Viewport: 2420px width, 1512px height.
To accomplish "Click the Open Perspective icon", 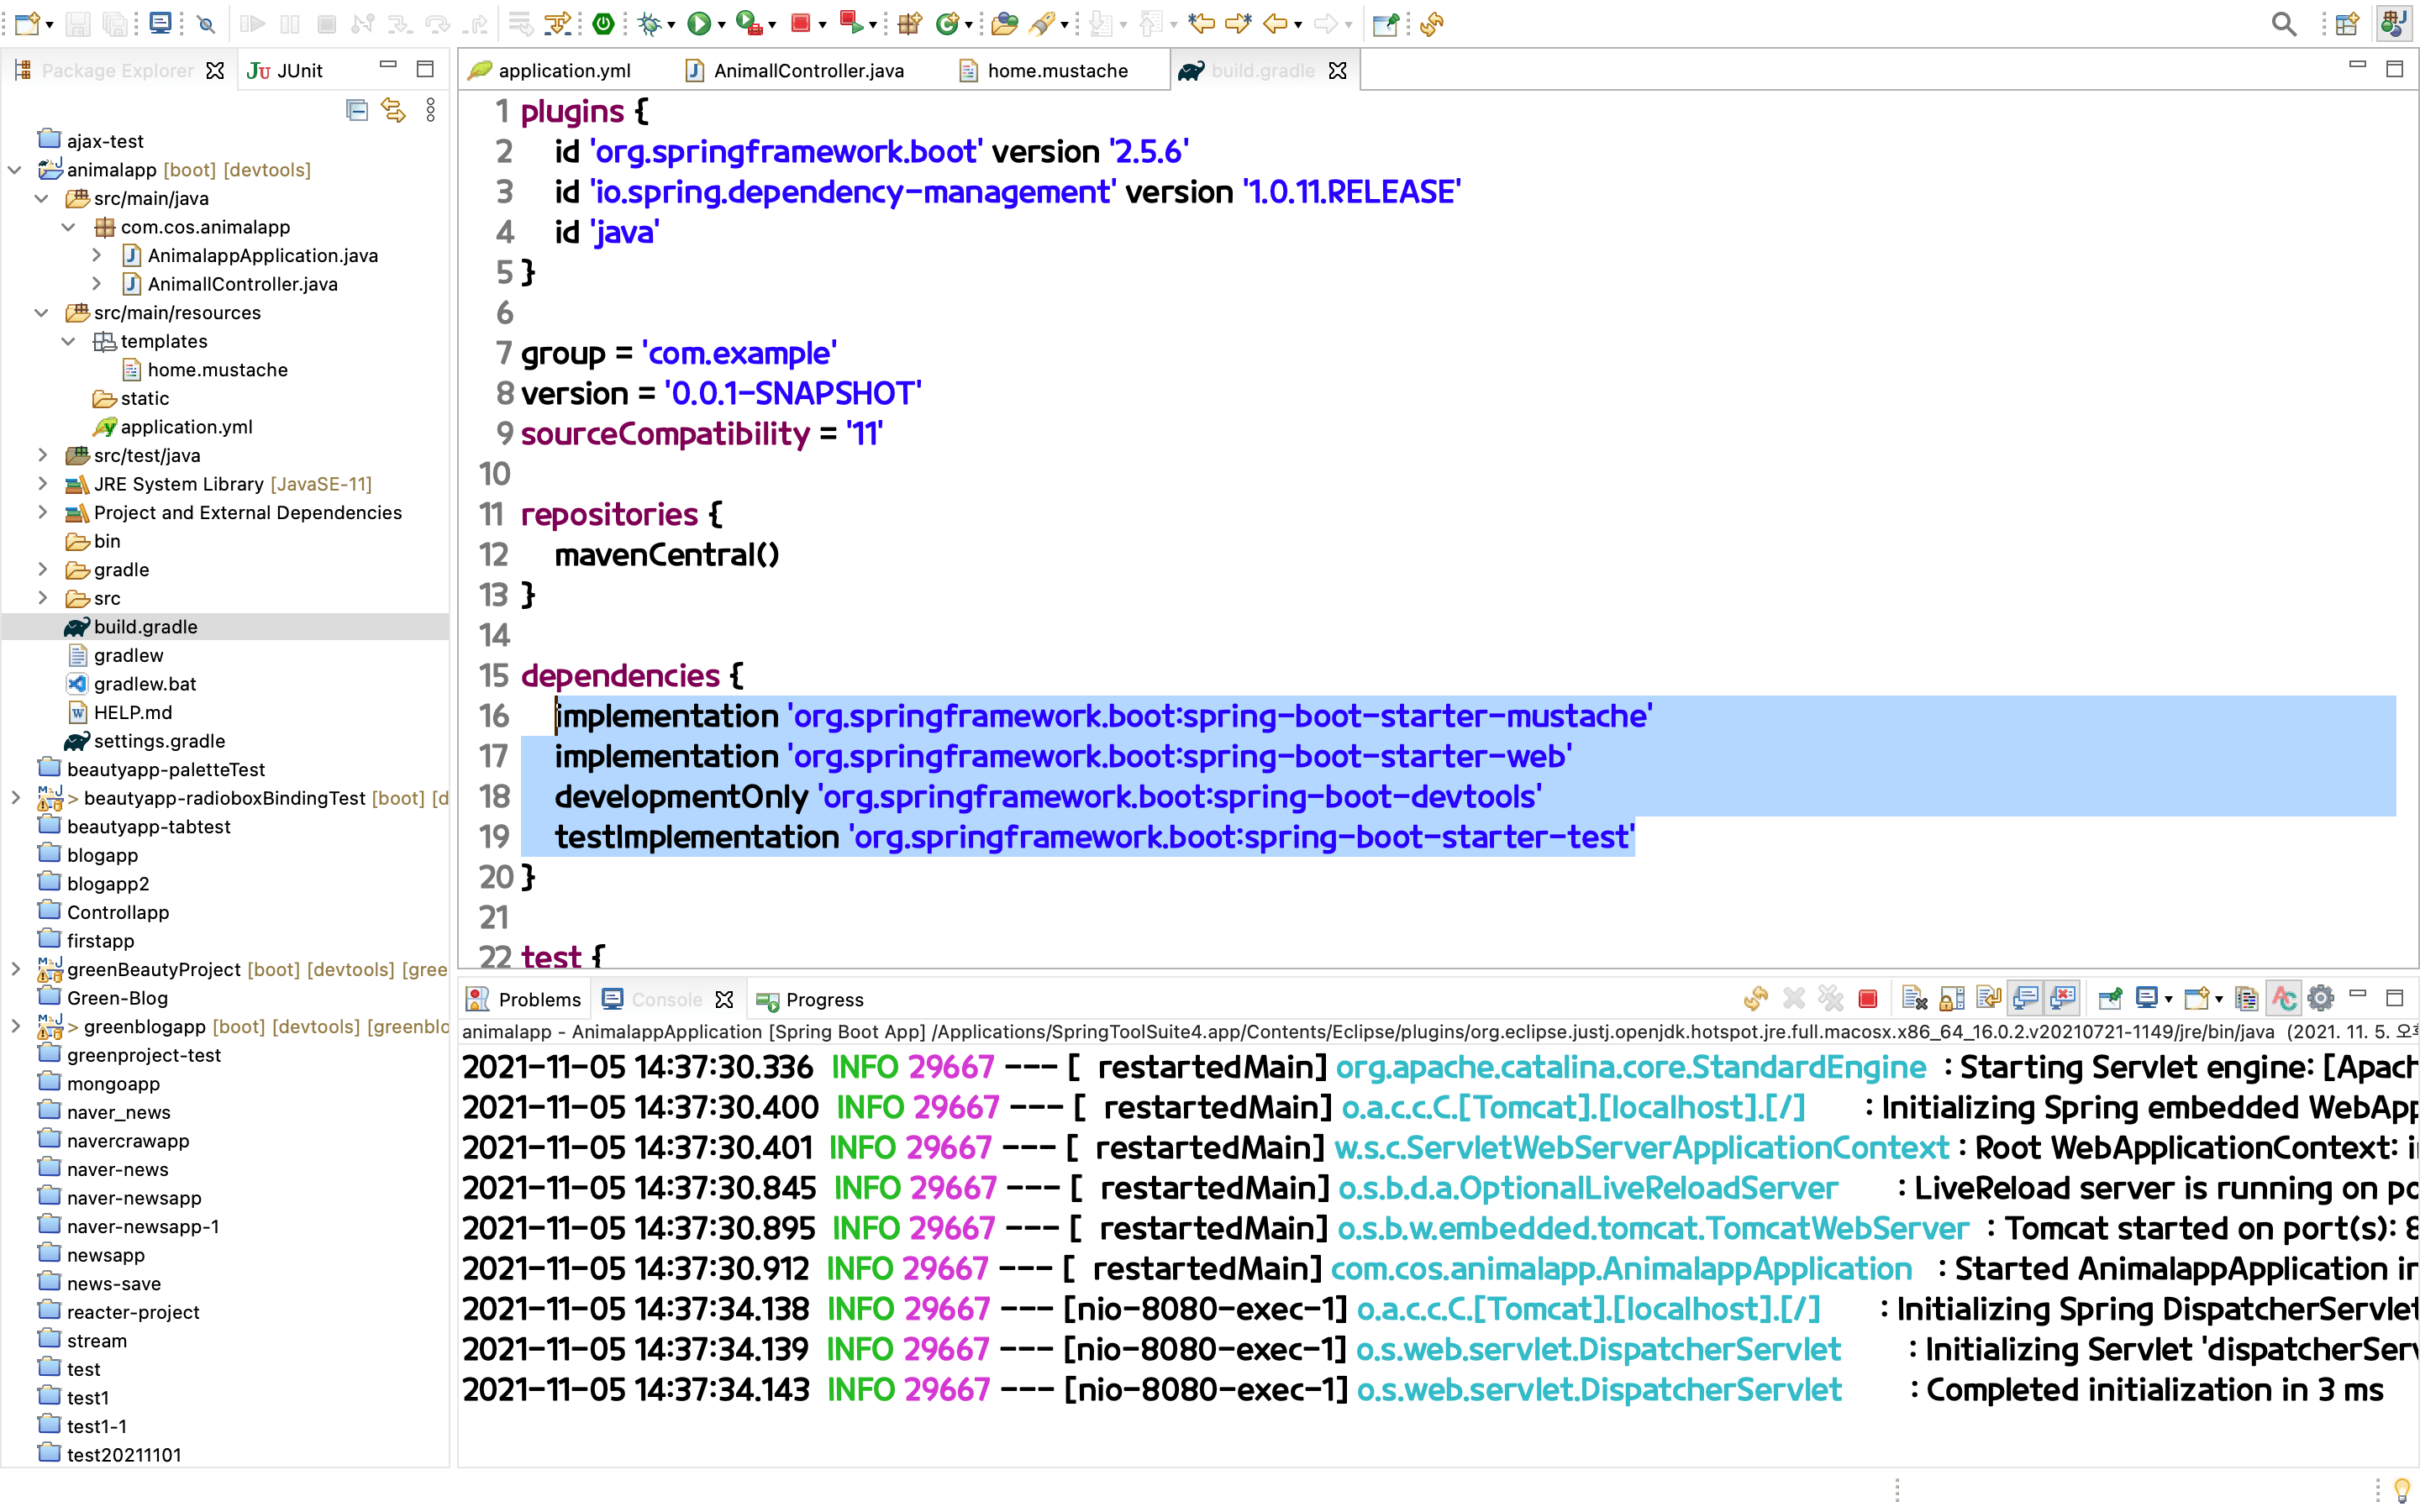I will (2348, 23).
